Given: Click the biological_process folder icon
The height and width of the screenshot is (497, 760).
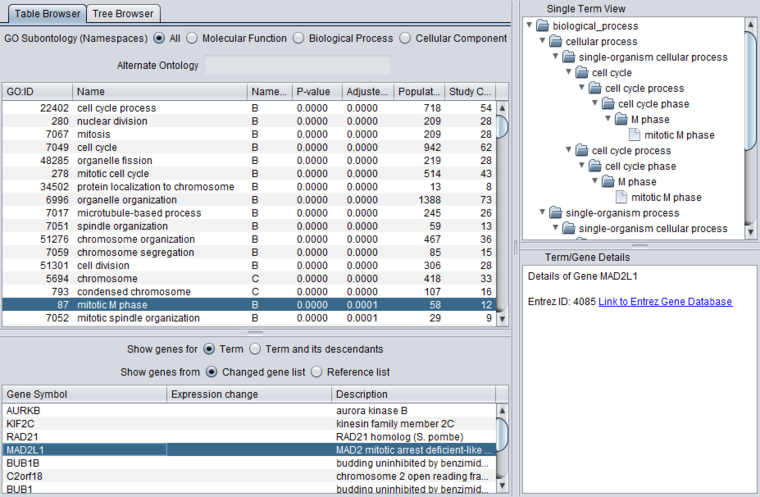Looking at the screenshot, I should click(543, 25).
